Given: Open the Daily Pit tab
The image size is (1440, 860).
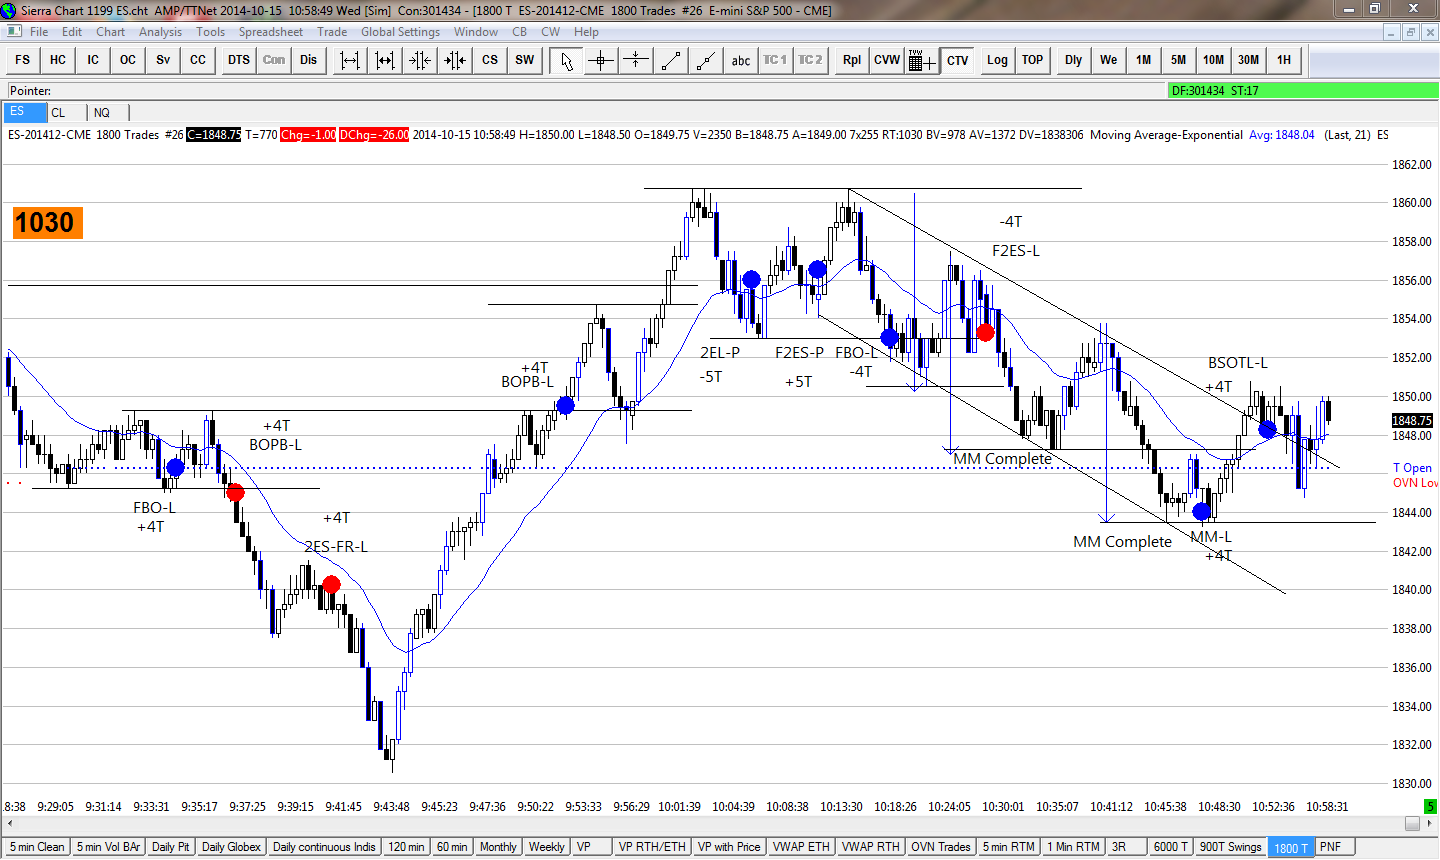Looking at the screenshot, I should pyautogui.click(x=171, y=847).
